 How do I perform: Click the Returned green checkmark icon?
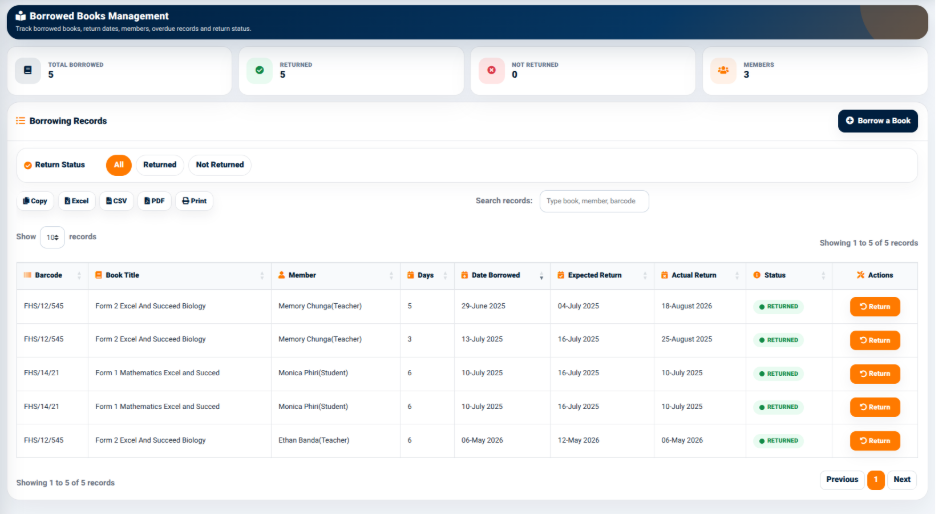coord(260,70)
